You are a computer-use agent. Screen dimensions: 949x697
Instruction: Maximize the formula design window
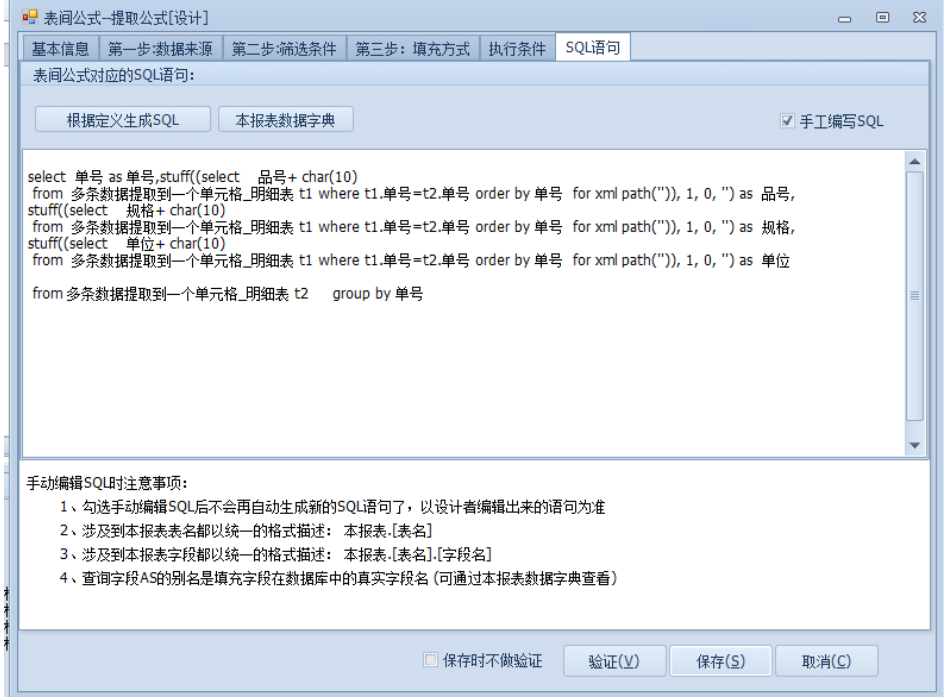coord(882,18)
